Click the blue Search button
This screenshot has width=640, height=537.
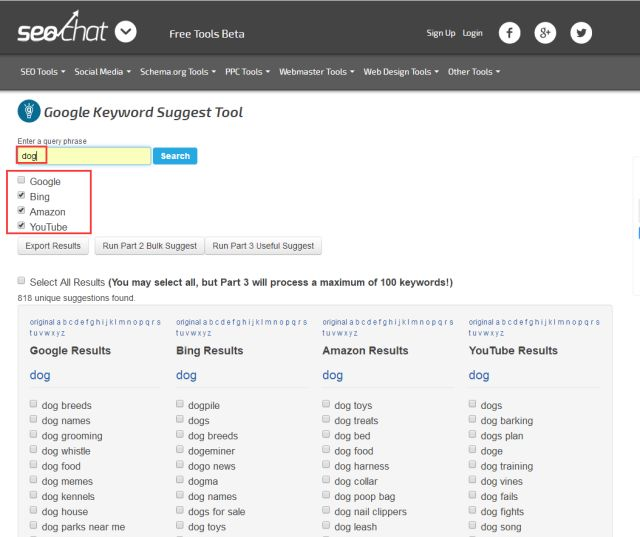[x=175, y=156]
